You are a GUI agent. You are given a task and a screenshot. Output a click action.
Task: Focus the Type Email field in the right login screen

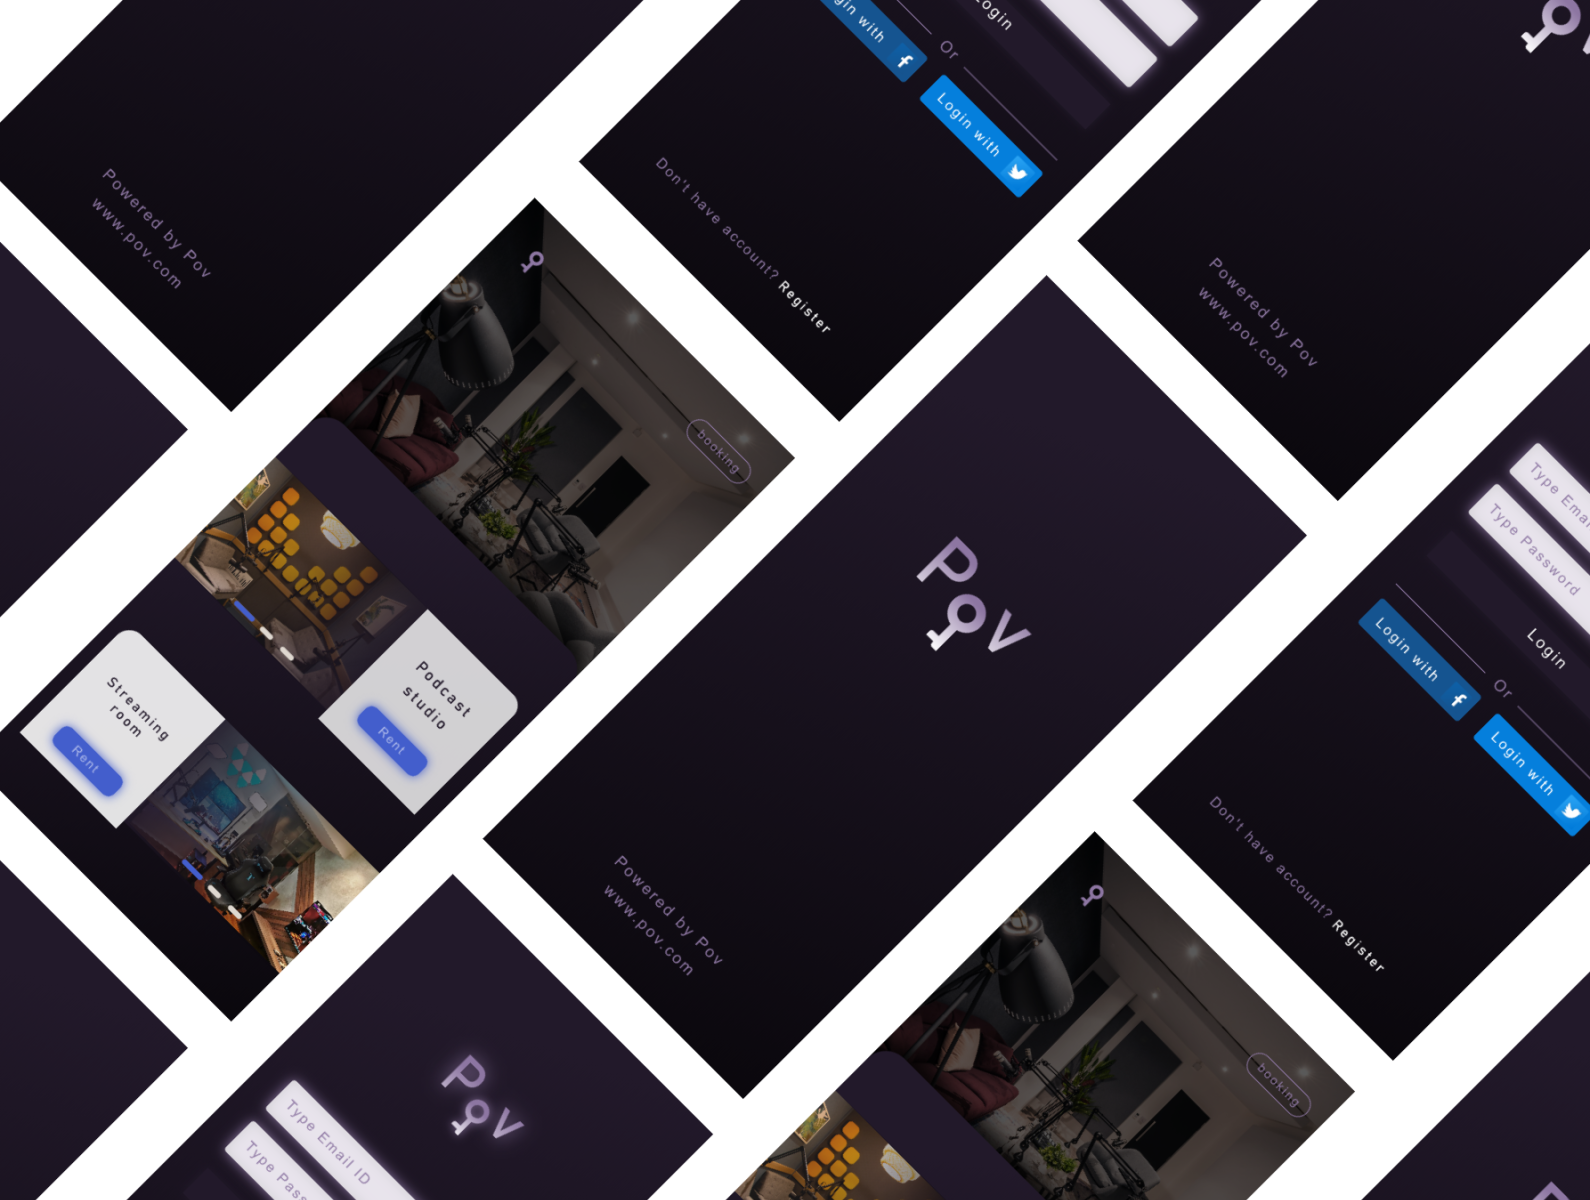pos(1555,490)
